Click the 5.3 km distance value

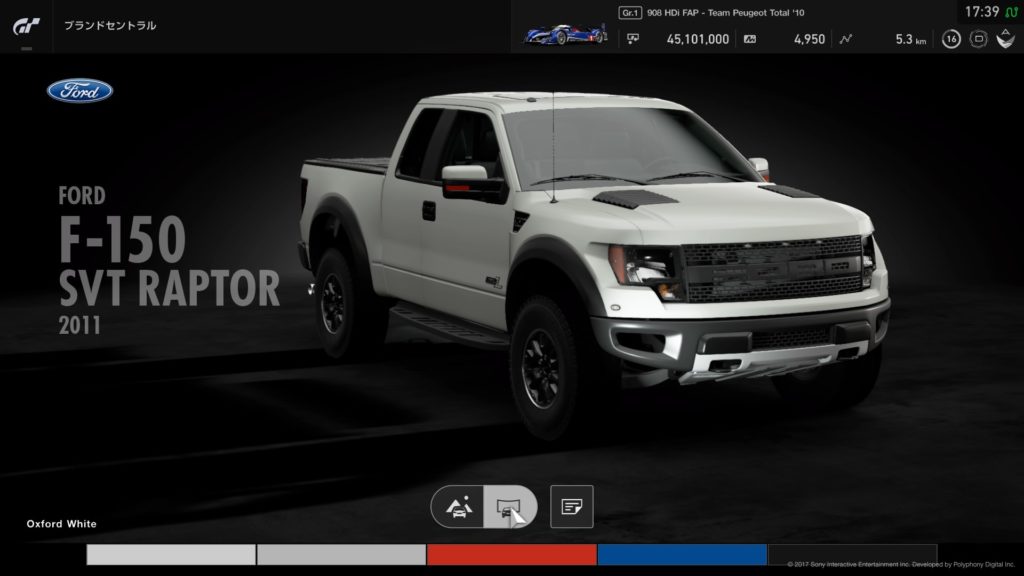click(x=910, y=39)
